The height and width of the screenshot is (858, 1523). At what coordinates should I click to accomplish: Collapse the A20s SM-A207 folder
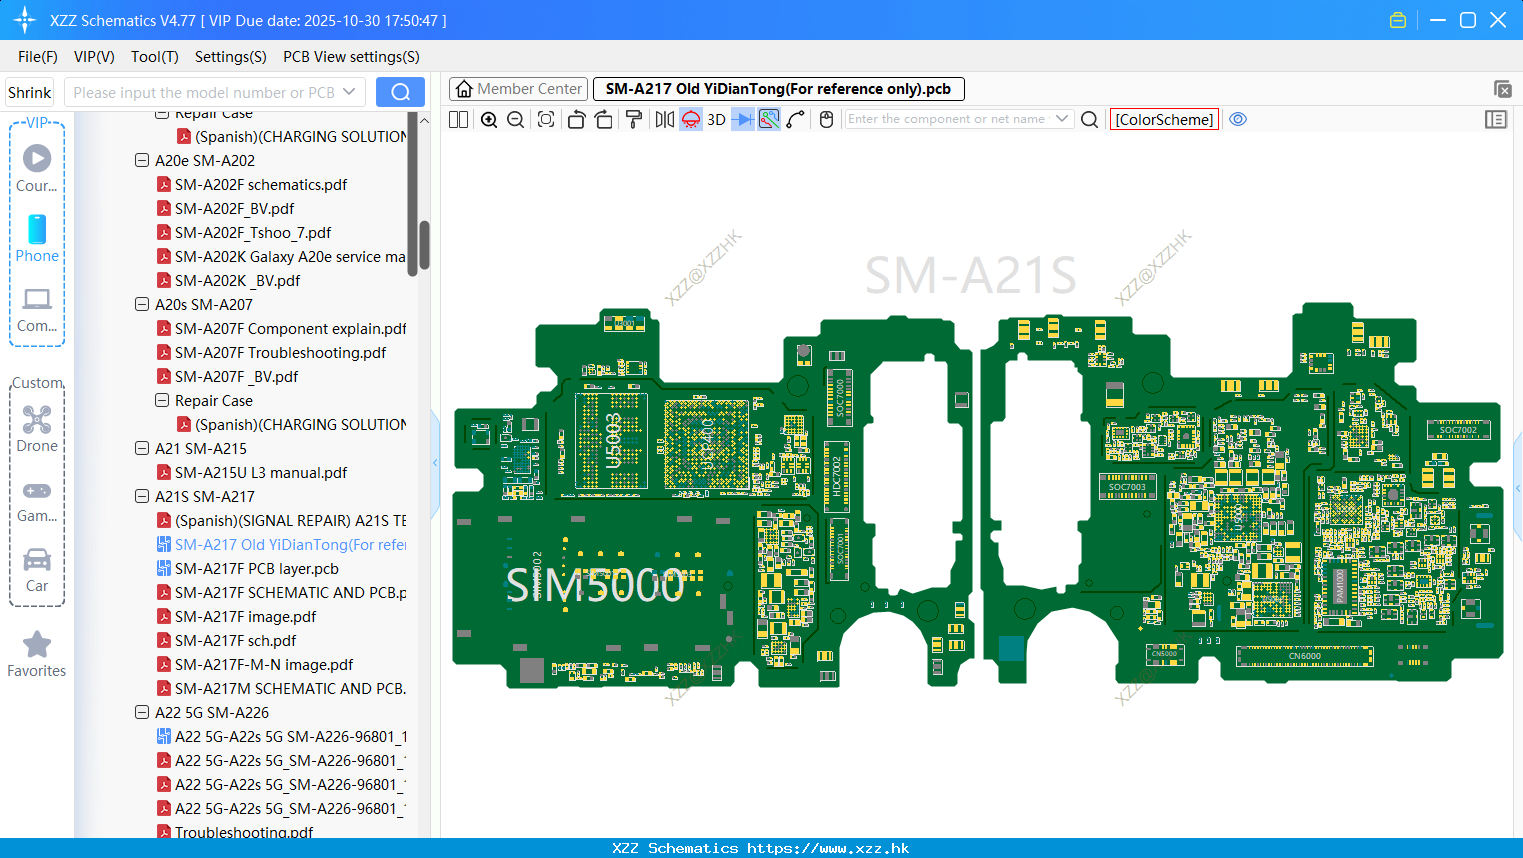point(142,304)
